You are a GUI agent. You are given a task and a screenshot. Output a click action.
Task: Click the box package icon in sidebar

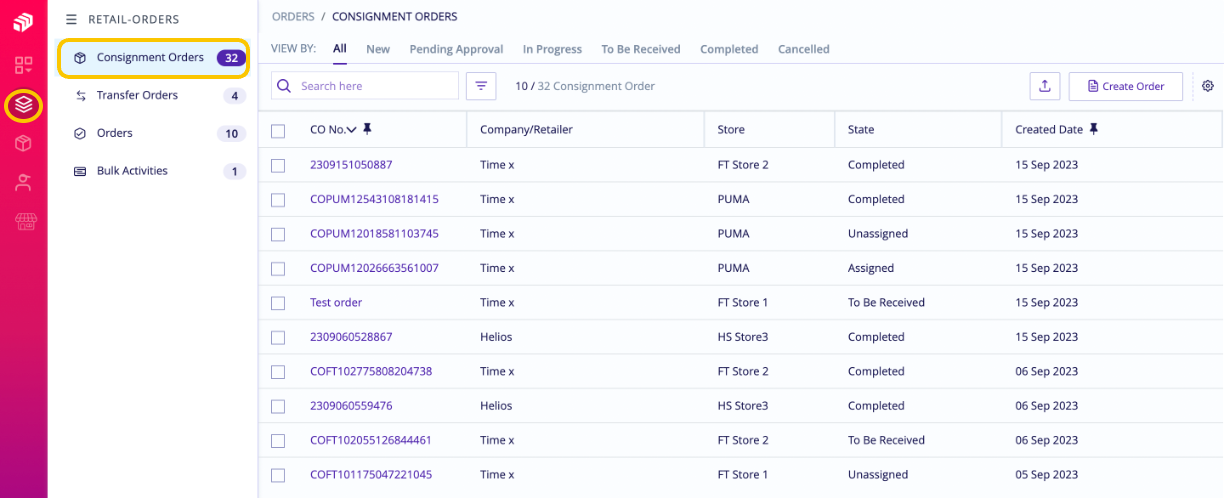(x=23, y=143)
